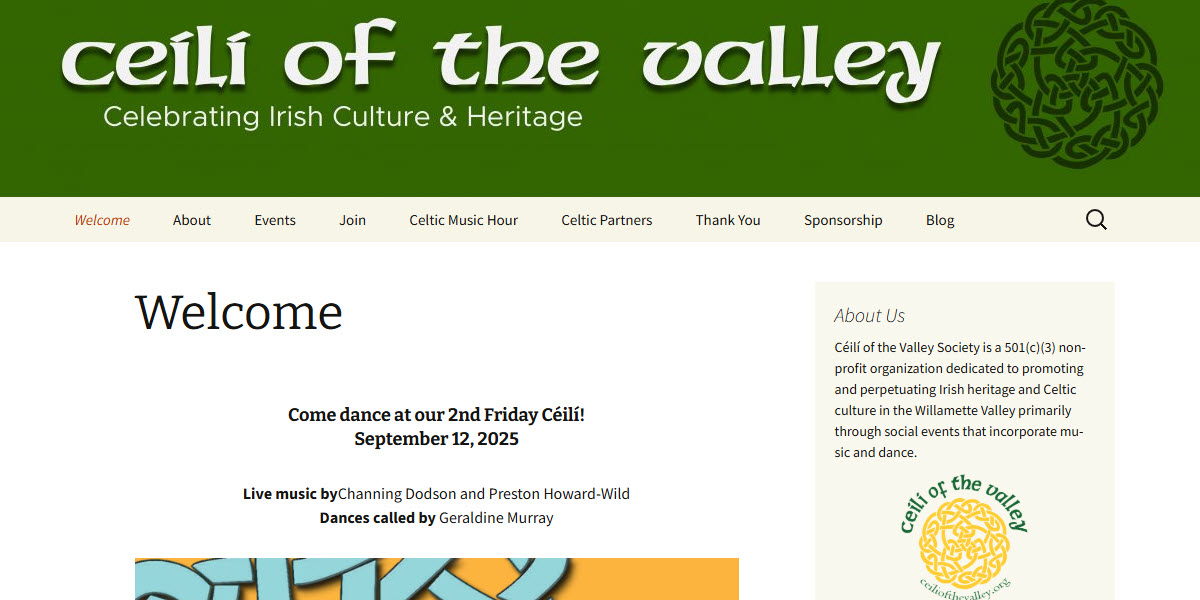This screenshot has height=600, width=1200.
Task: Open the Join page
Action: coord(352,219)
